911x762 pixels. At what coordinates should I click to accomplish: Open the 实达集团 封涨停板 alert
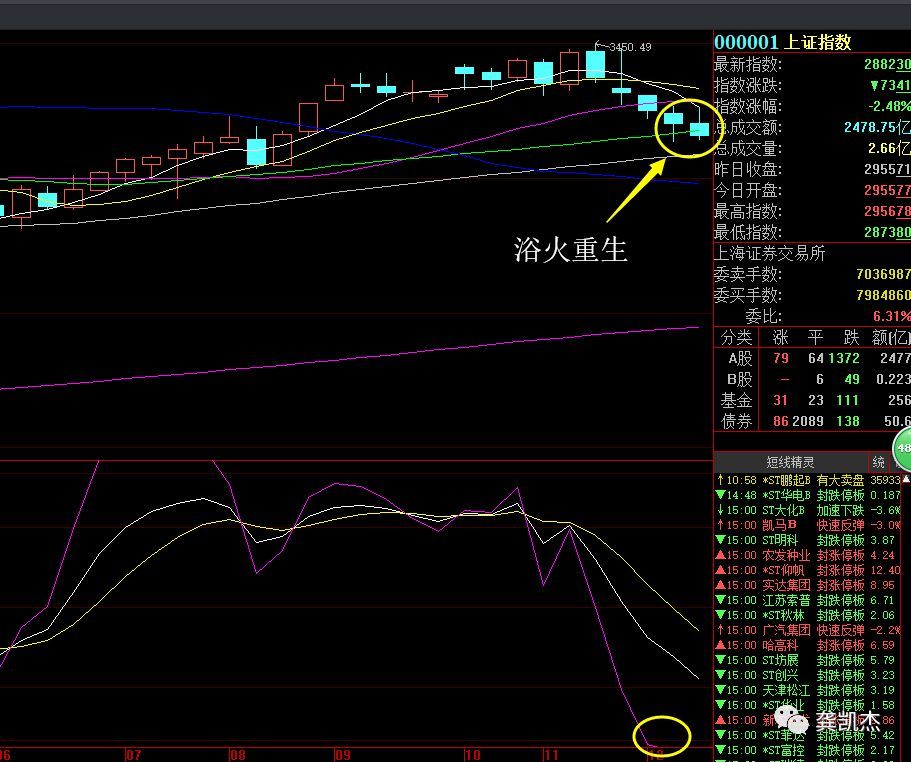[808, 585]
